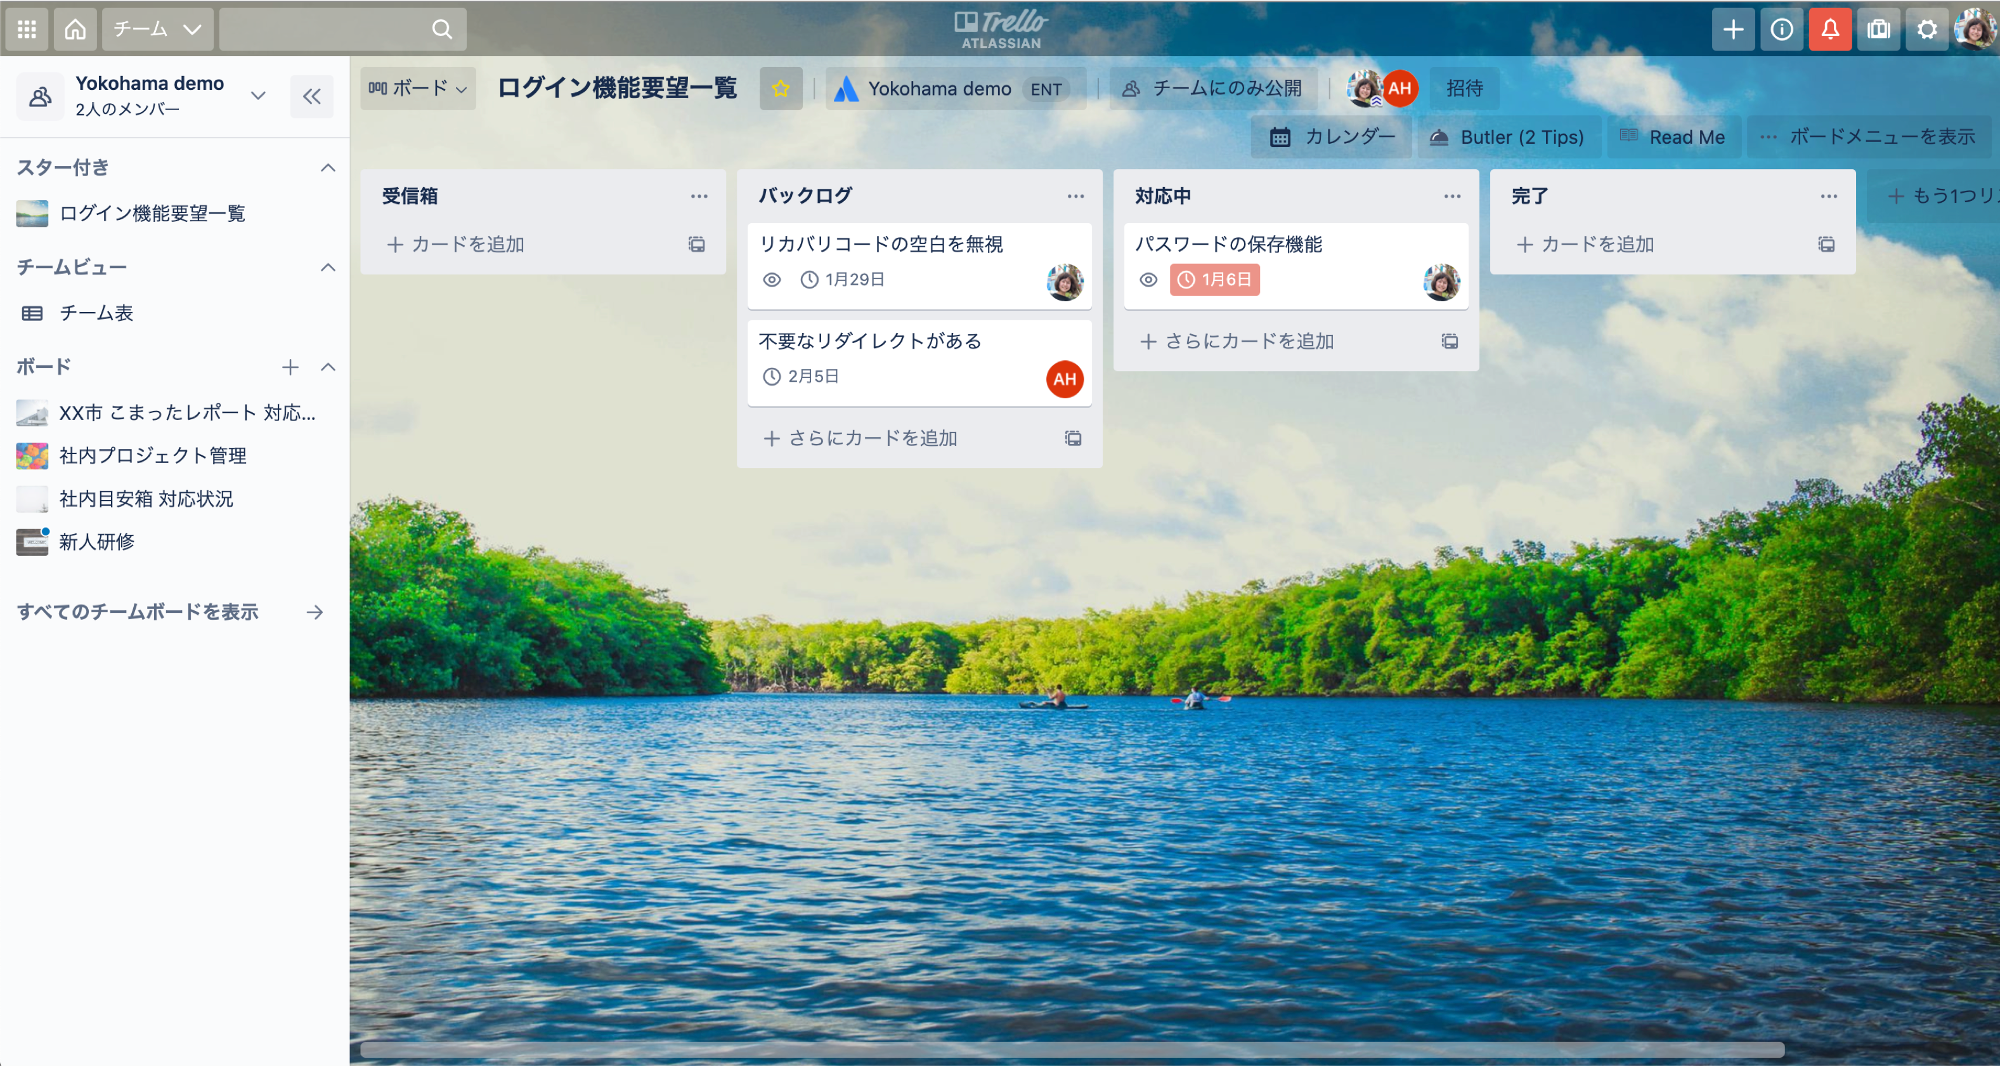The height and width of the screenshot is (1066, 2002).
Task: Collapse the スター付き sidebar section
Action: click(x=327, y=167)
